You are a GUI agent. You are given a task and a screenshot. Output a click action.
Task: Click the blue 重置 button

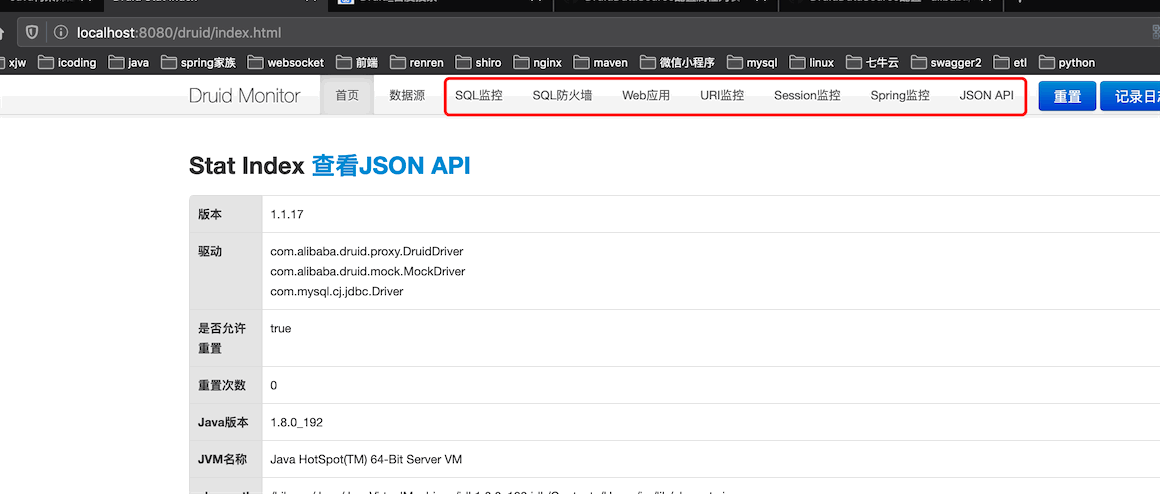pyautogui.click(x=1067, y=96)
